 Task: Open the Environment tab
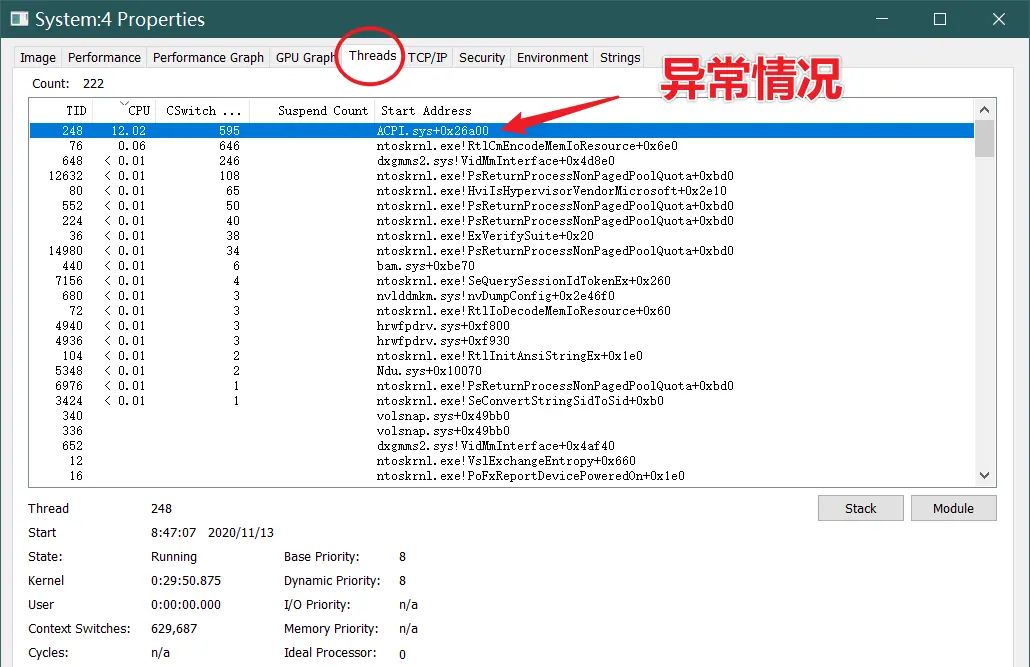[x=551, y=57]
